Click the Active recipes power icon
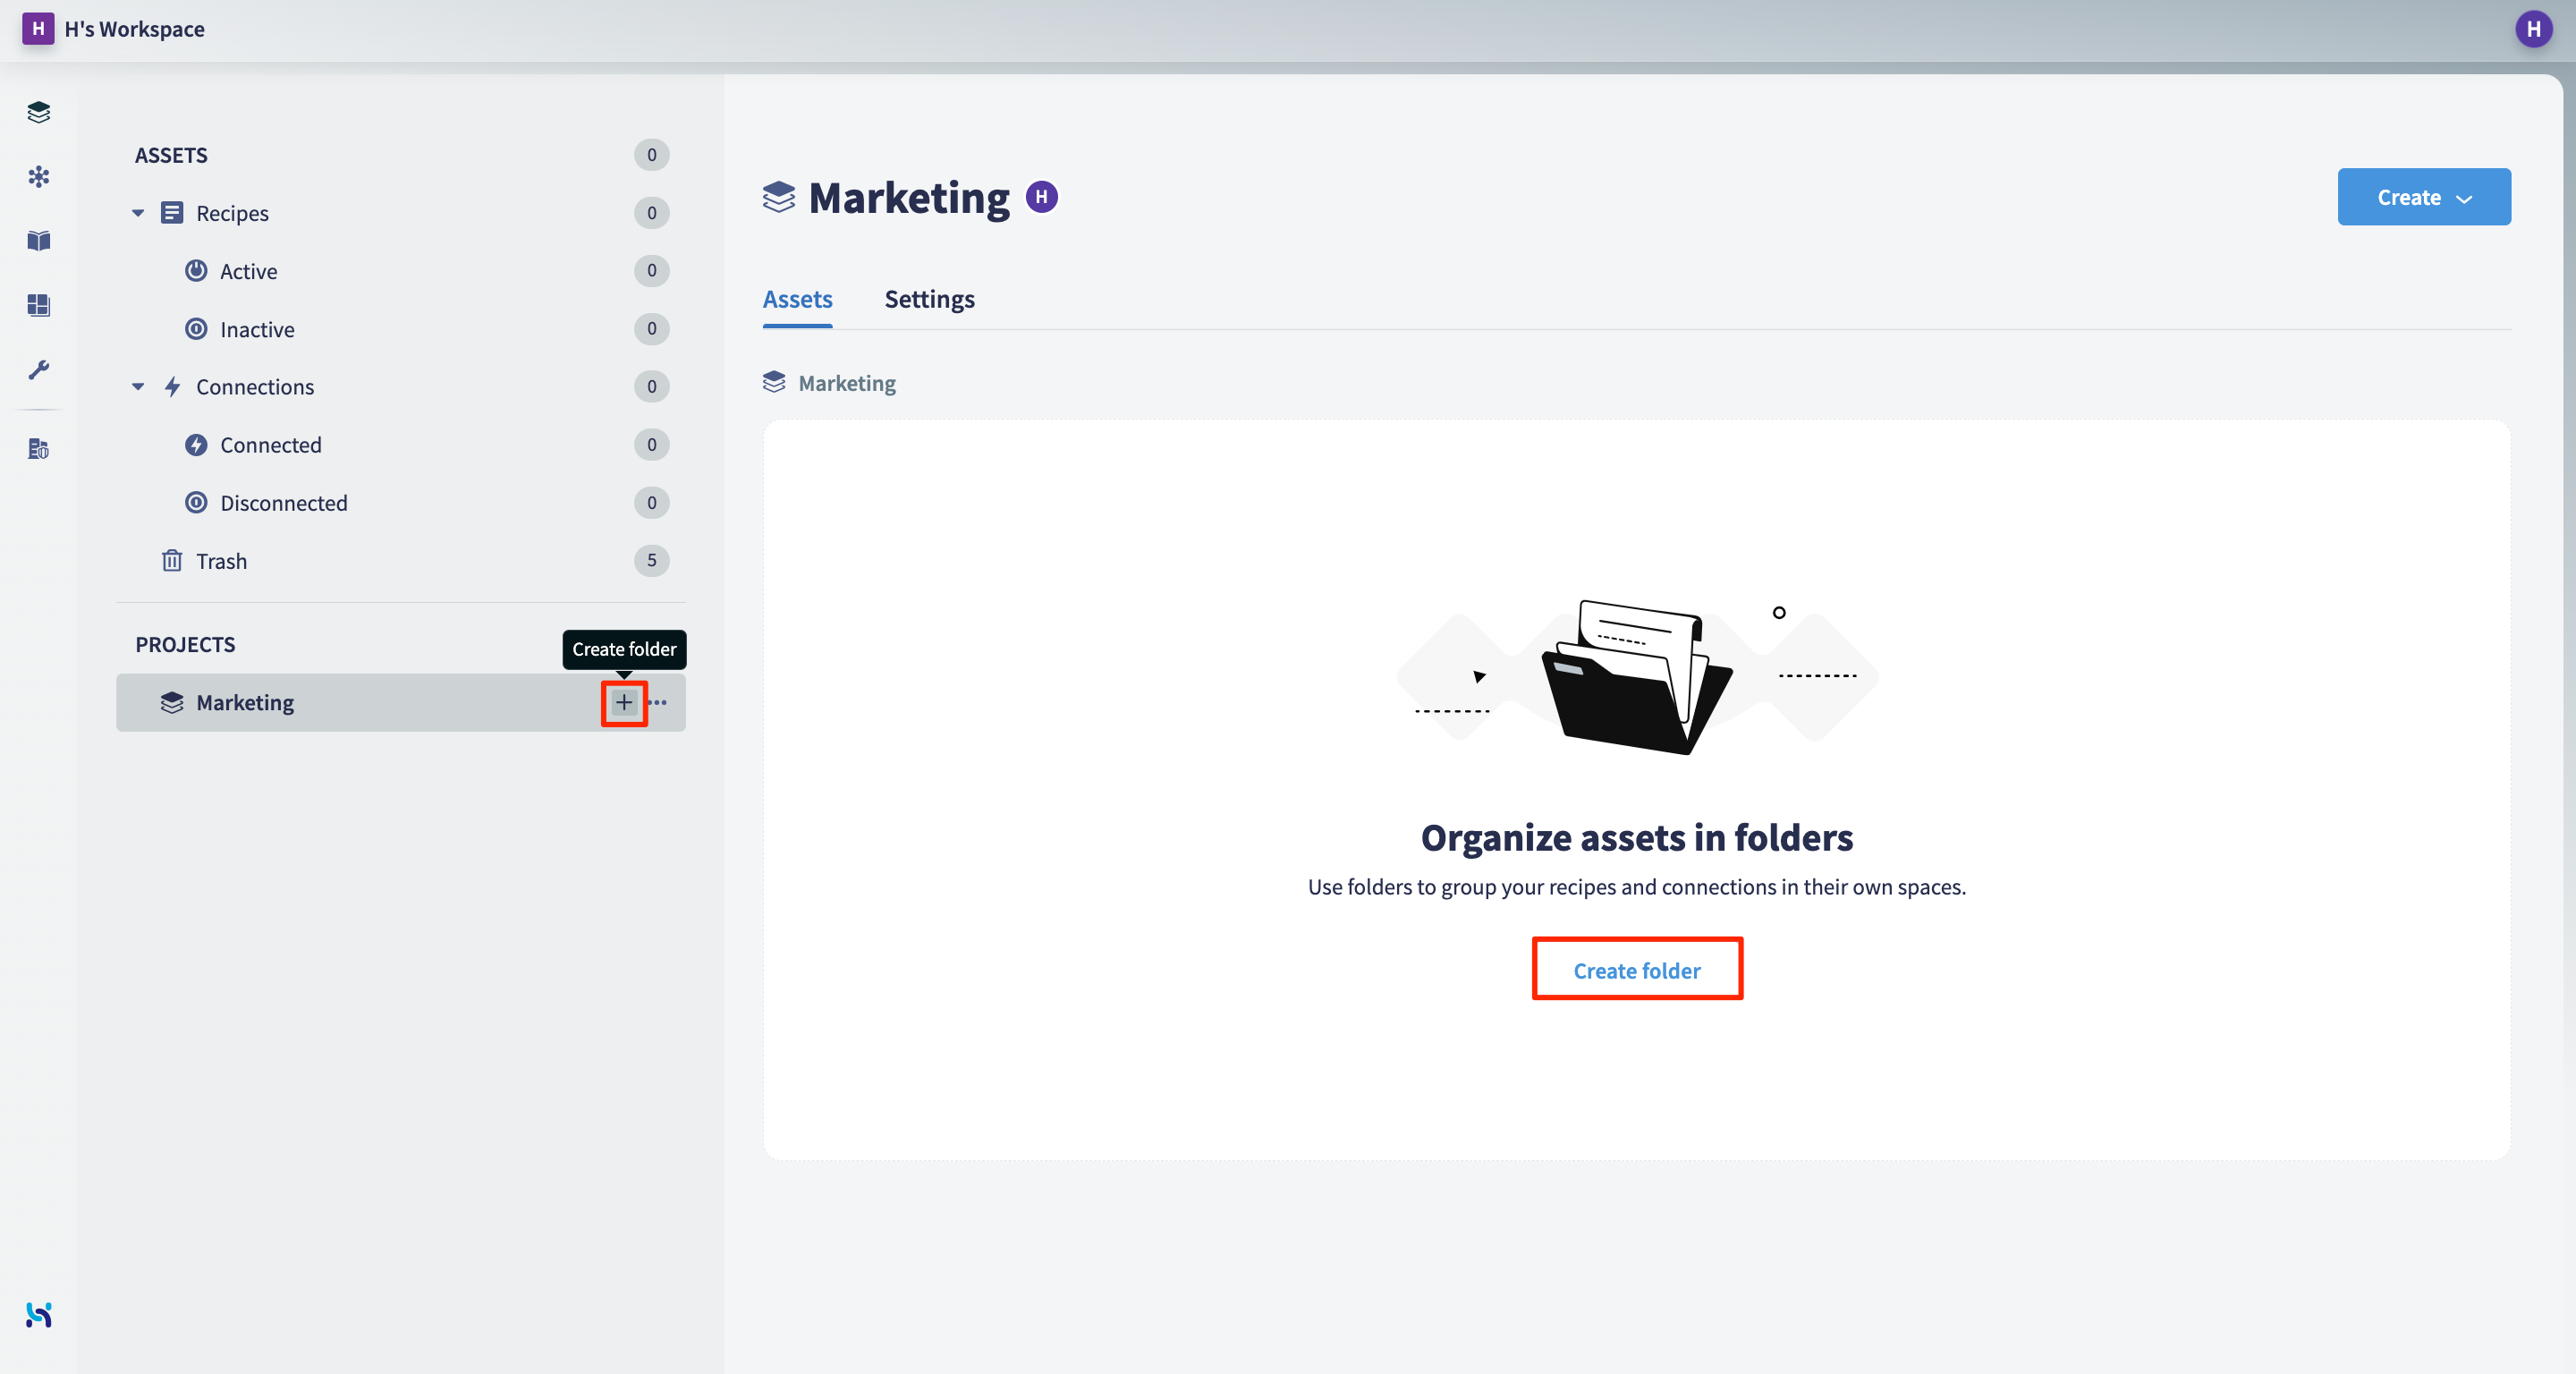The image size is (2576, 1374). [196, 271]
